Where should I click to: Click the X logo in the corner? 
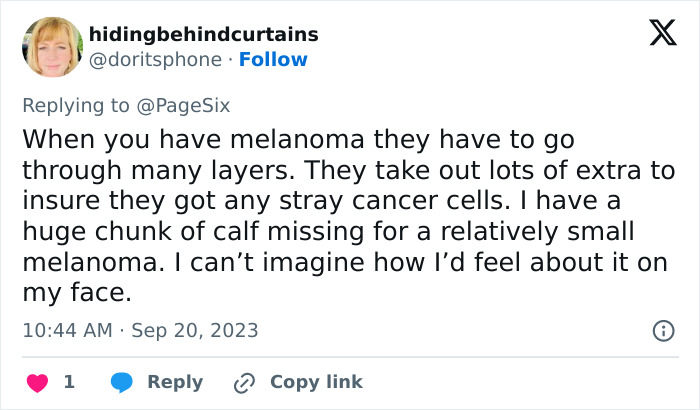pyautogui.click(x=655, y=34)
